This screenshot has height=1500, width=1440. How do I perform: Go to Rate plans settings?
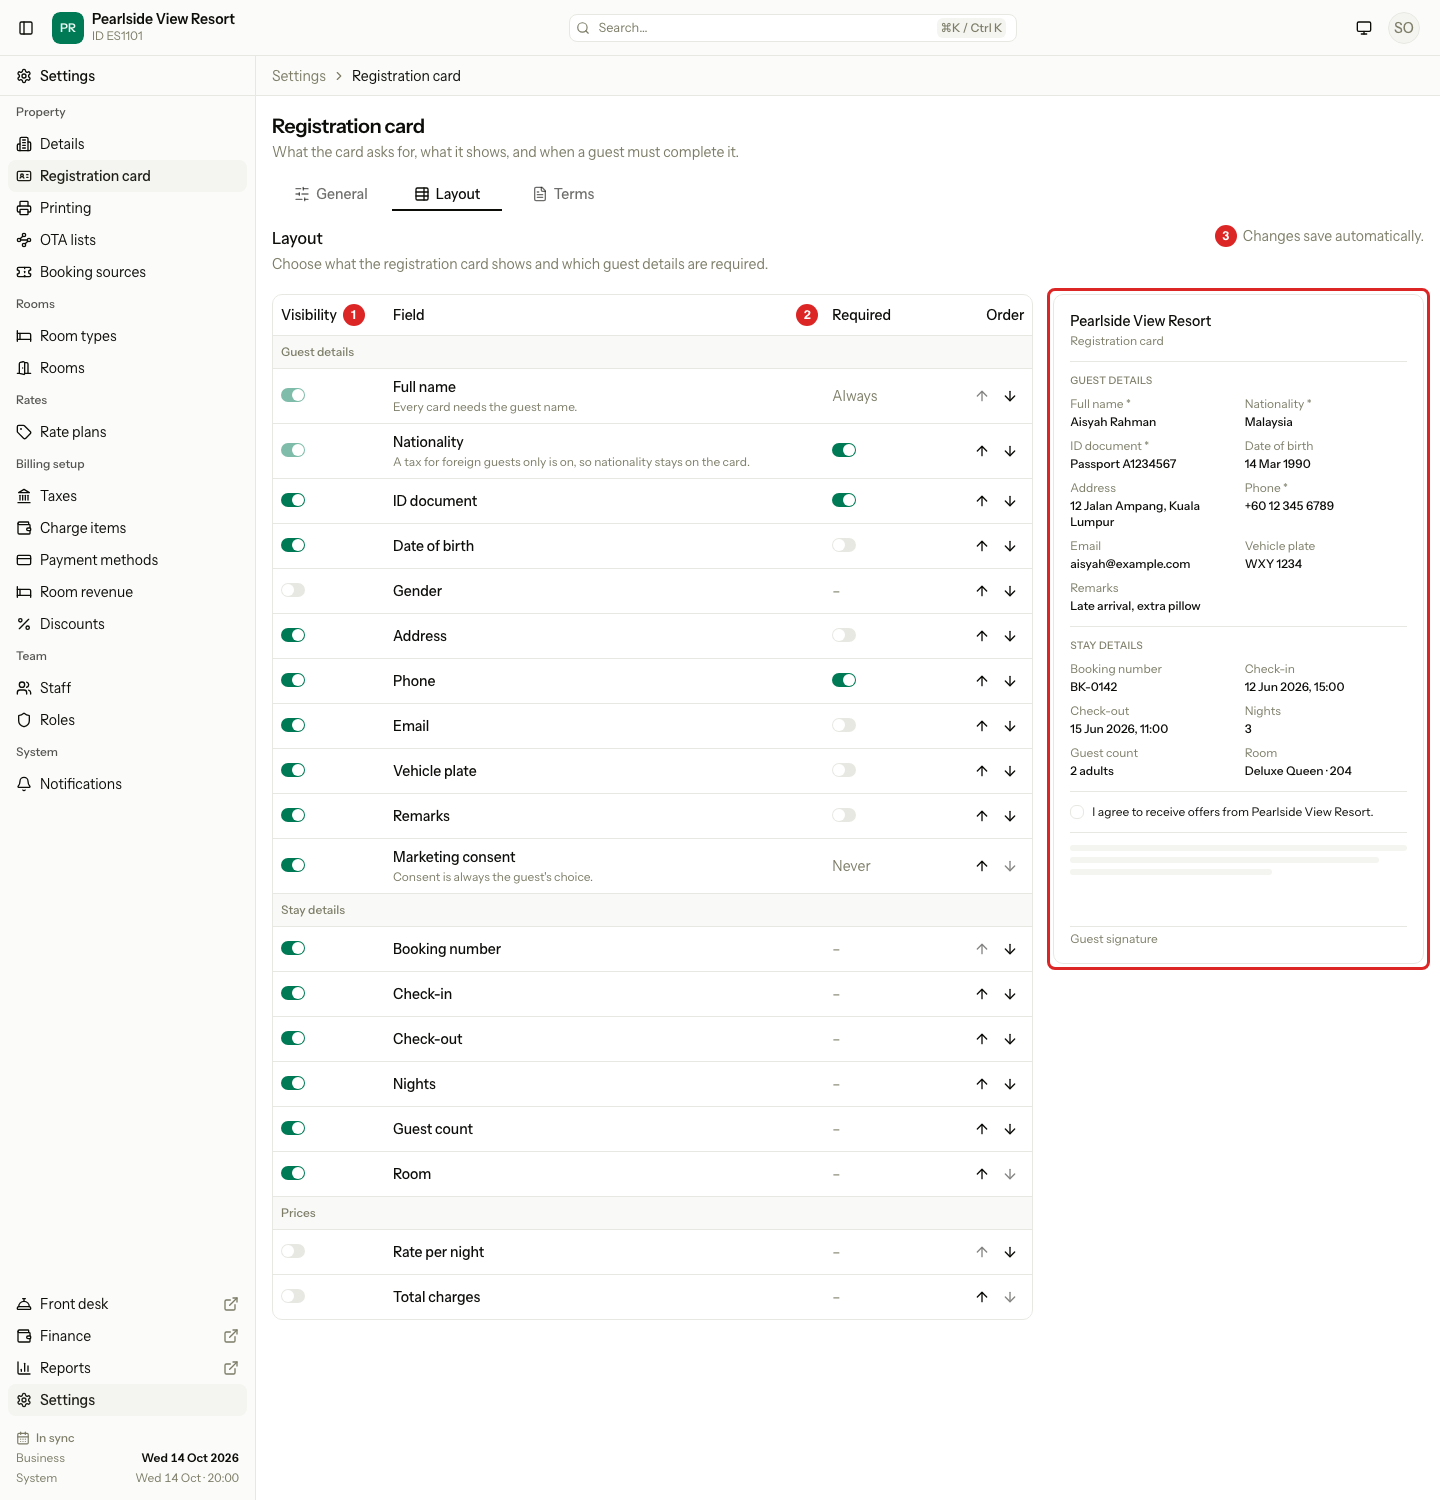(x=127, y=432)
